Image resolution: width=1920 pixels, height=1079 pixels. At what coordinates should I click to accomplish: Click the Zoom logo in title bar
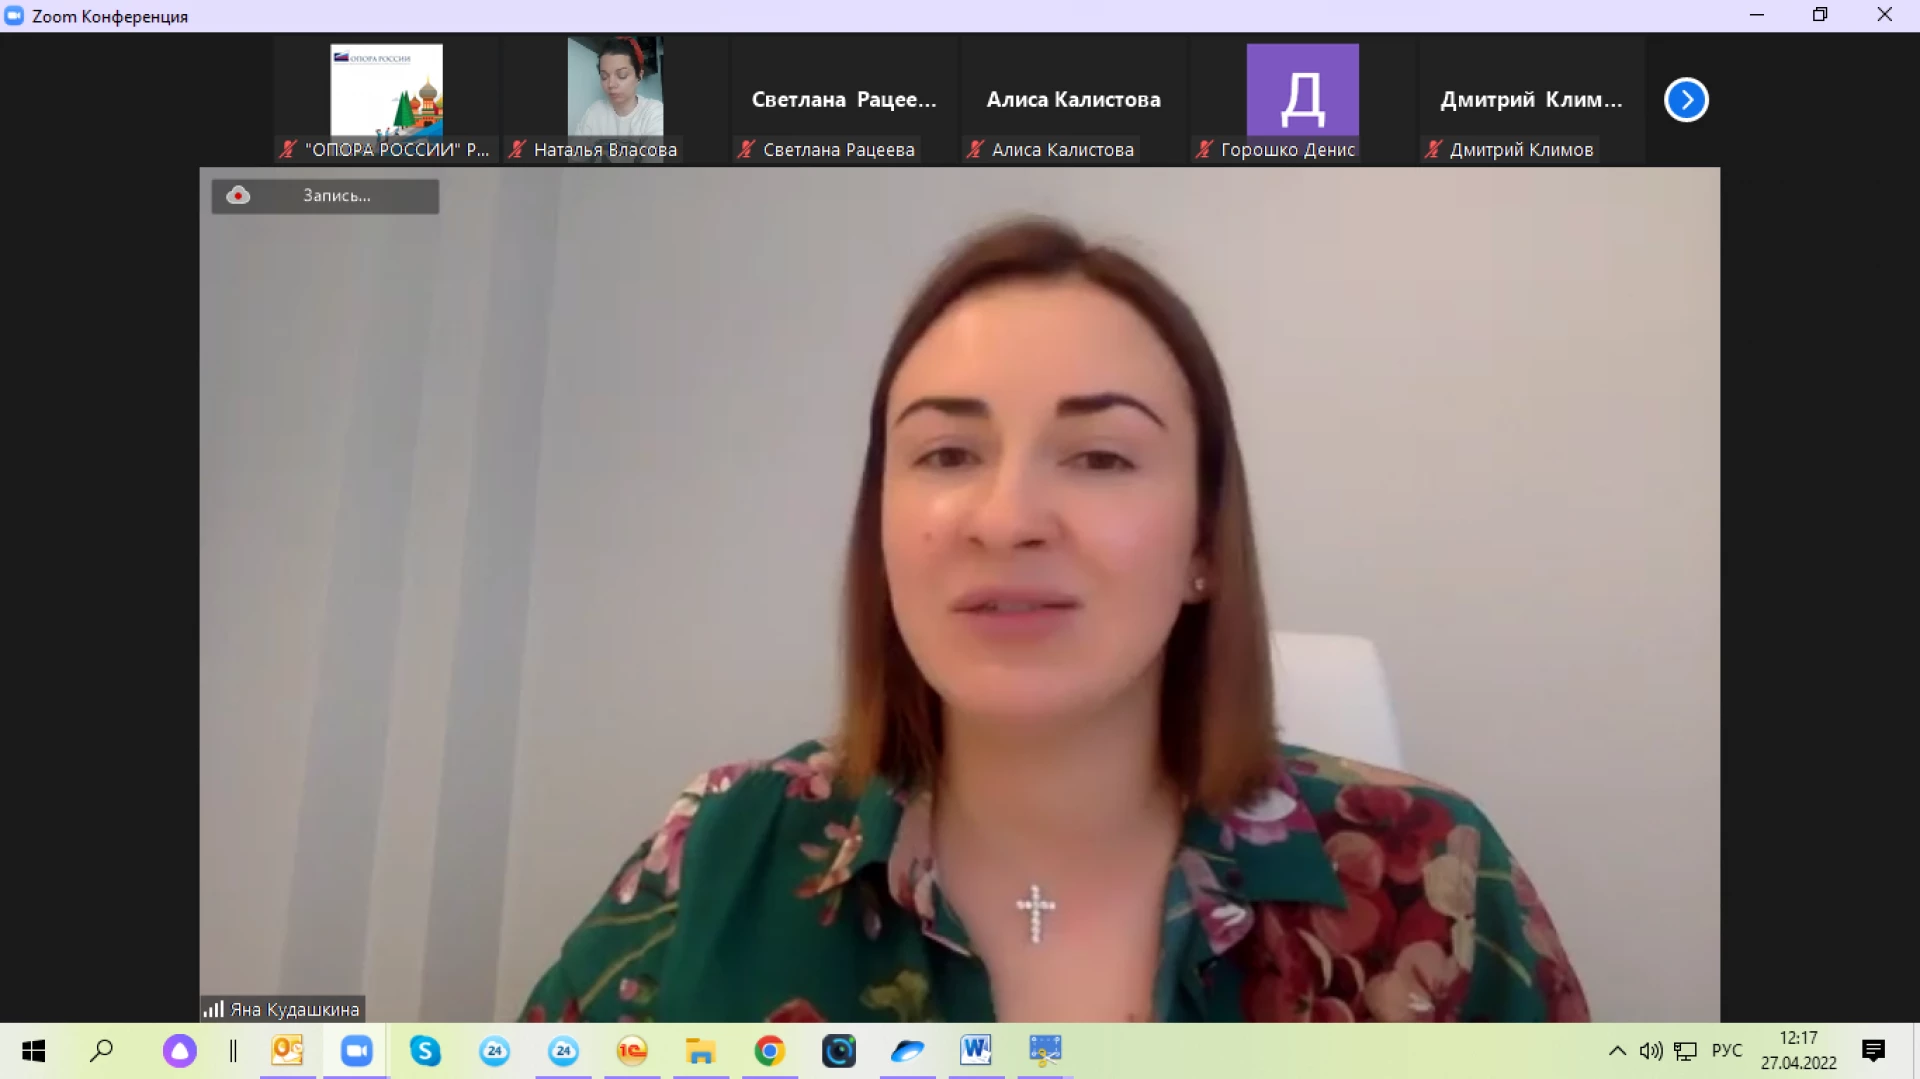click(14, 16)
